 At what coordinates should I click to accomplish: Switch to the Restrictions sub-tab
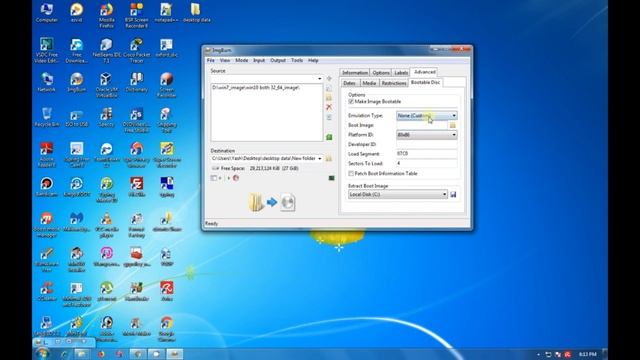click(x=394, y=83)
